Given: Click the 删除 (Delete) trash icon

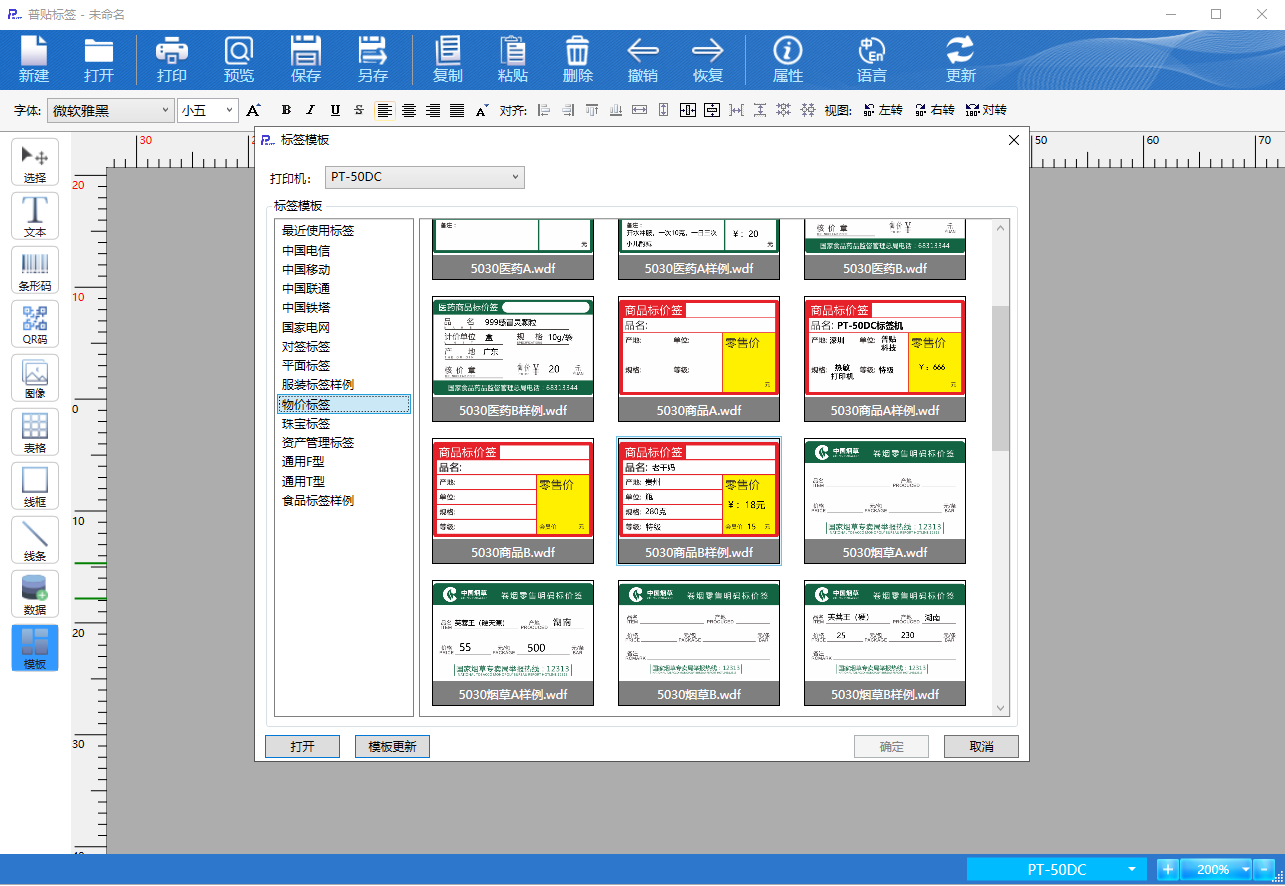Looking at the screenshot, I should (x=578, y=59).
